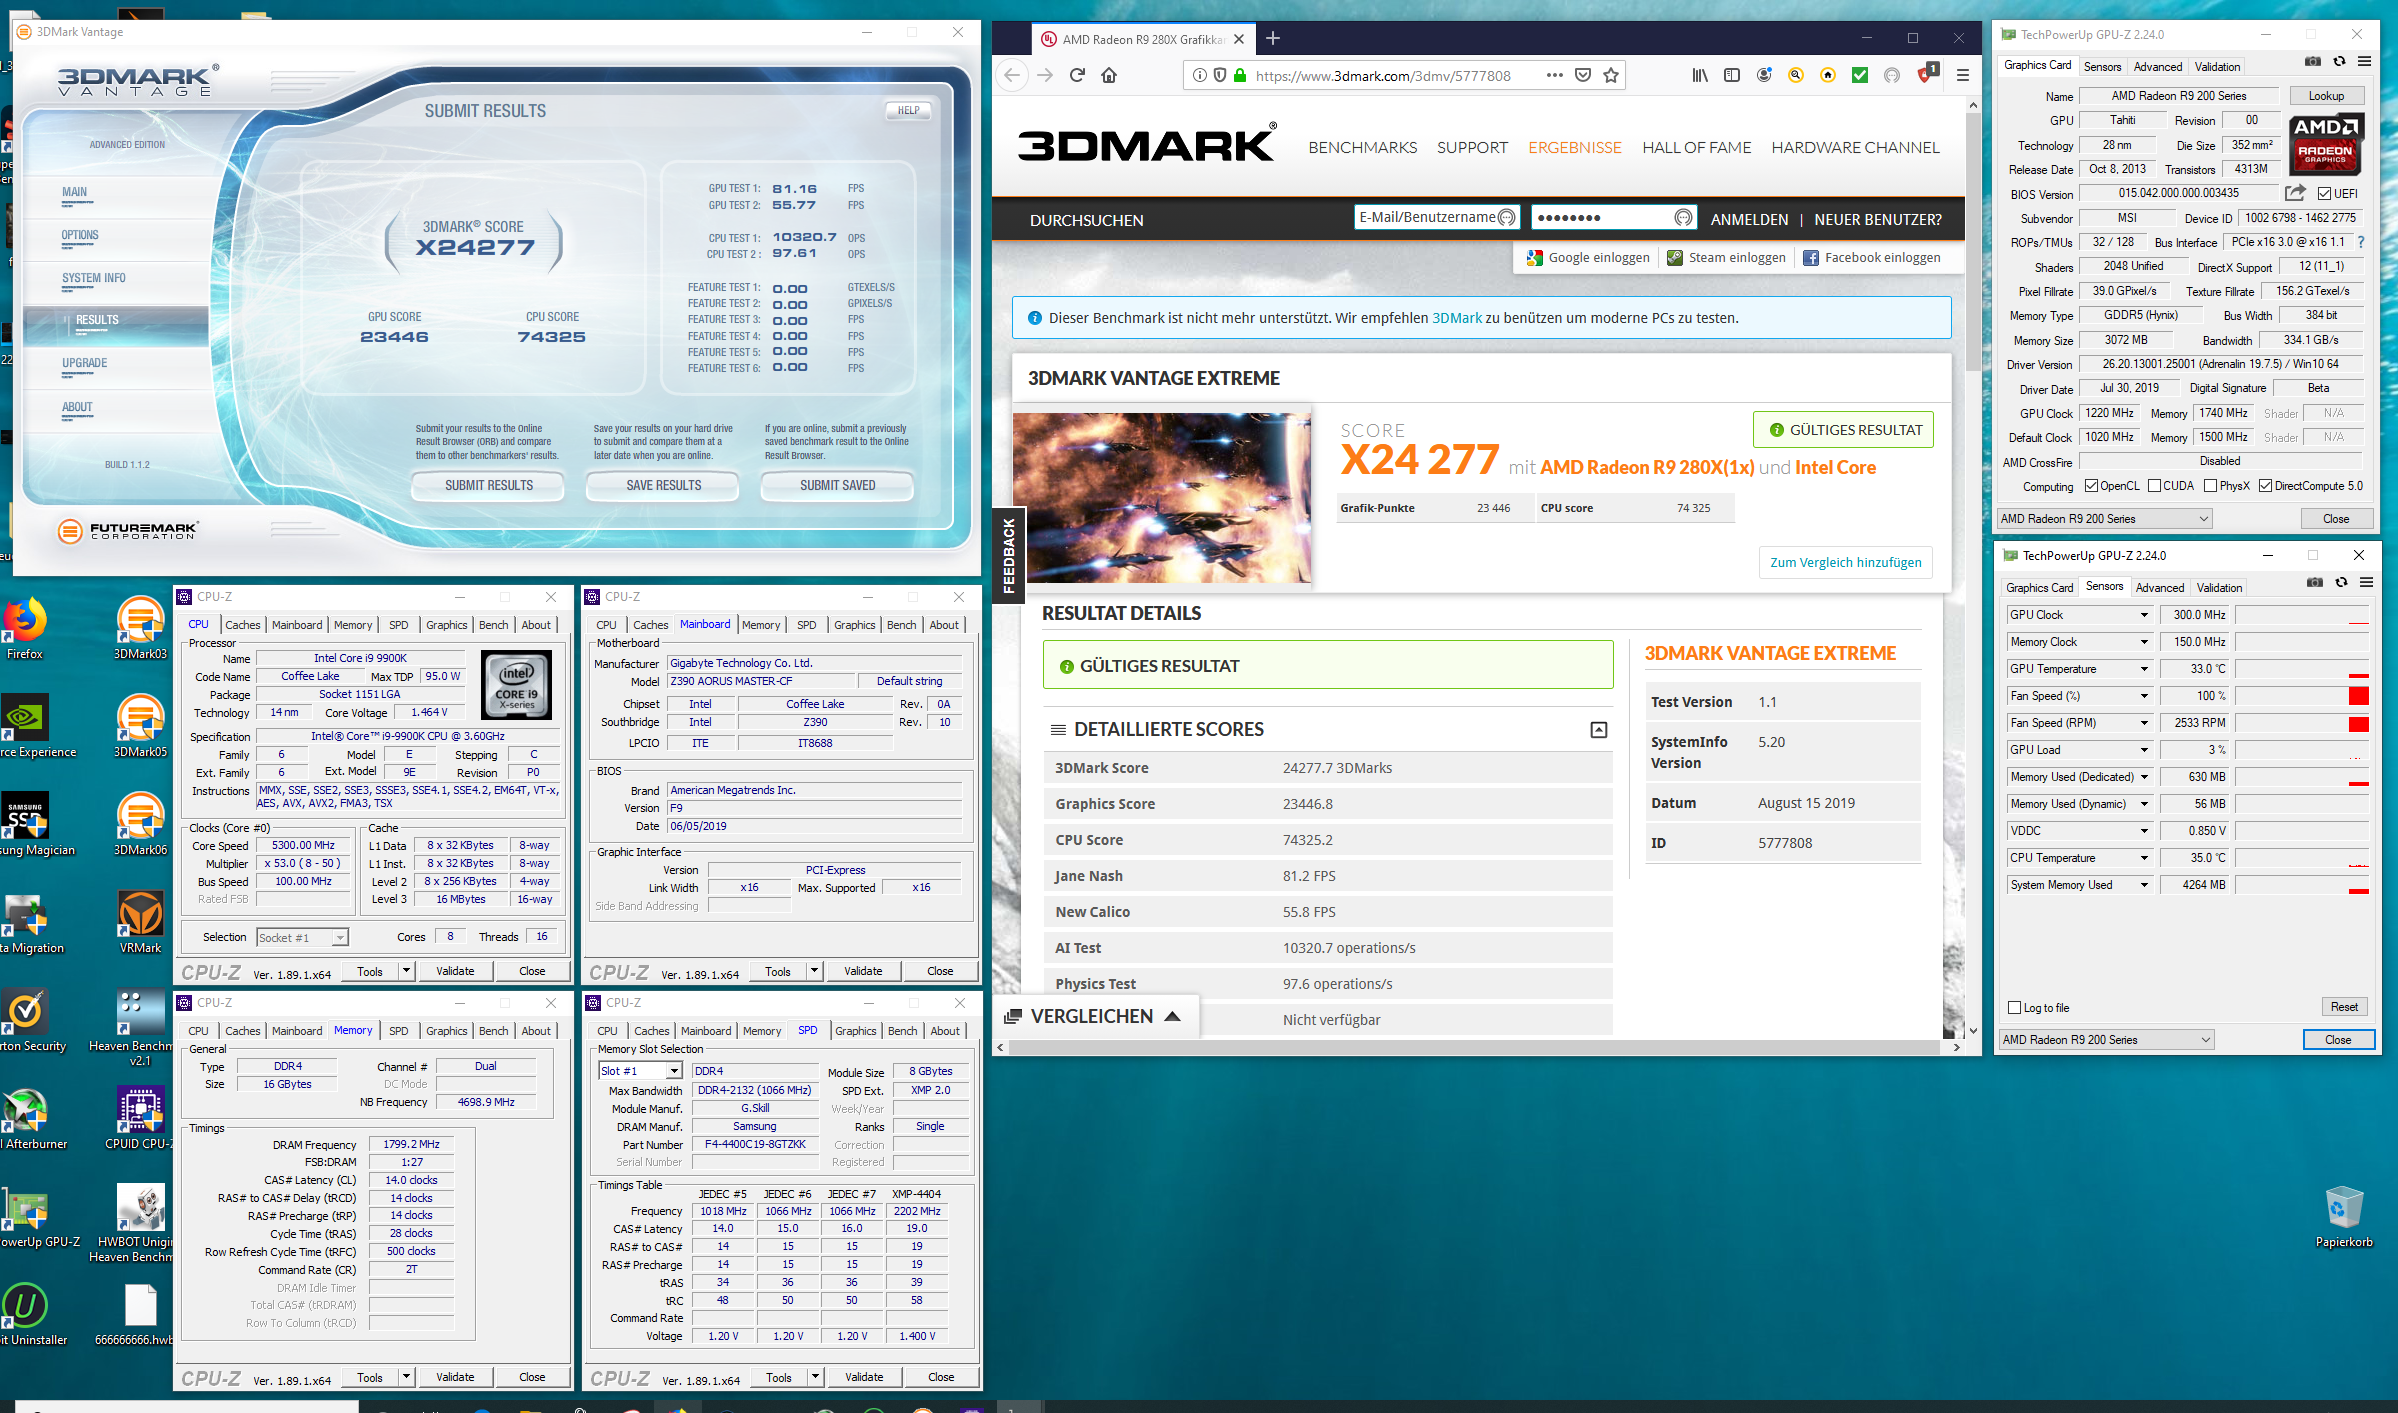Viewport: 2398px width, 1413px height.
Task: Expand VERGLEICHEN panel arrow
Action: click(x=1173, y=1016)
